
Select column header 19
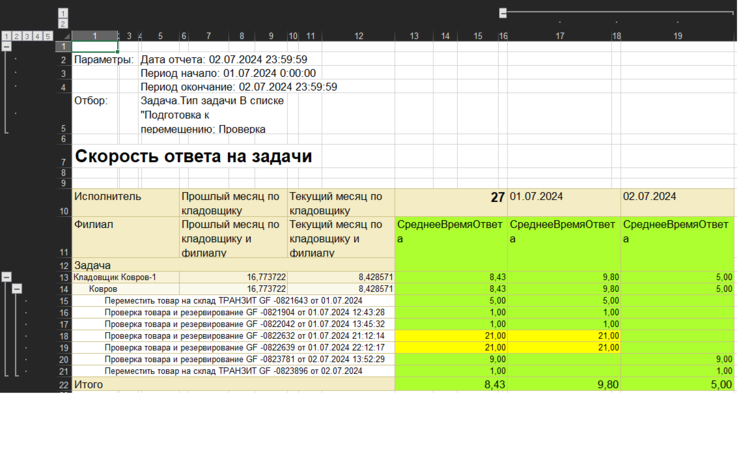(x=678, y=36)
